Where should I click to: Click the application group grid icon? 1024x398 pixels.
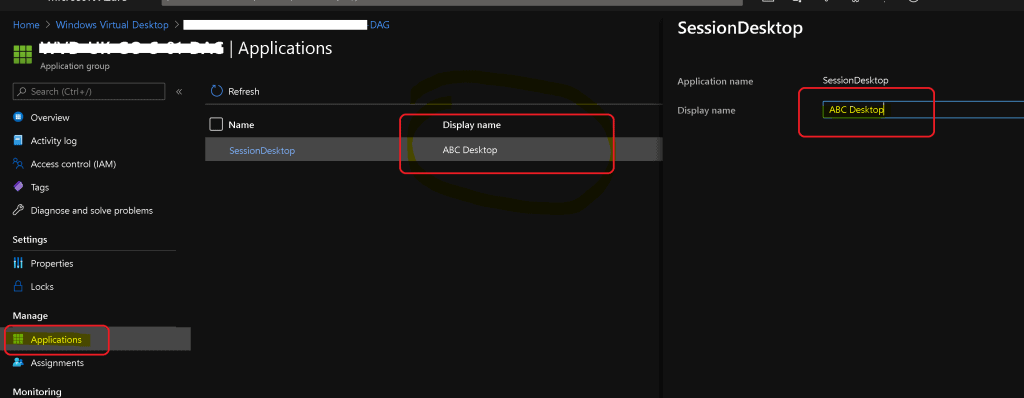click(x=22, y=54)
